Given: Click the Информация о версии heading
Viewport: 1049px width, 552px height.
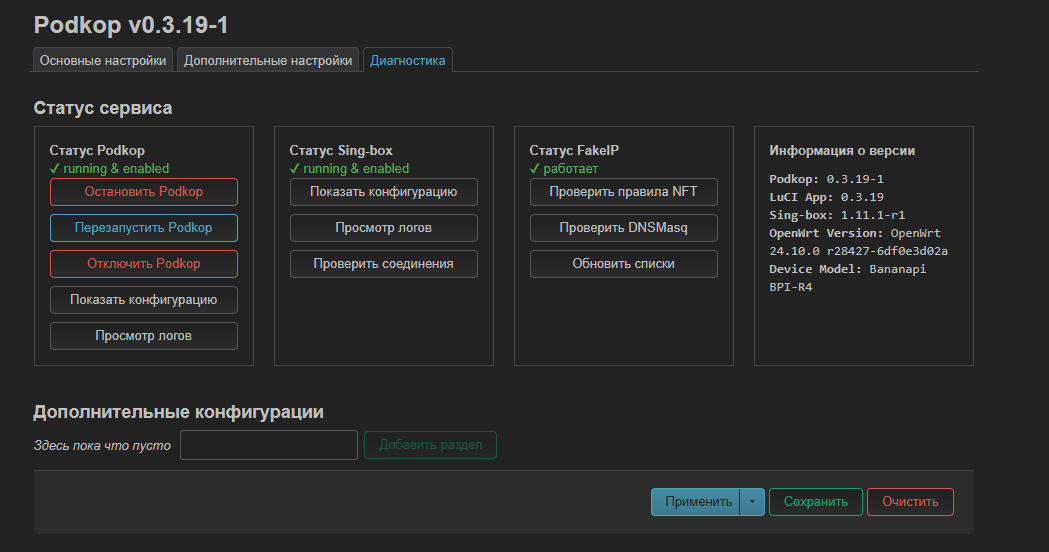Looking at the screenshot, I should click(x=842, y=151).
